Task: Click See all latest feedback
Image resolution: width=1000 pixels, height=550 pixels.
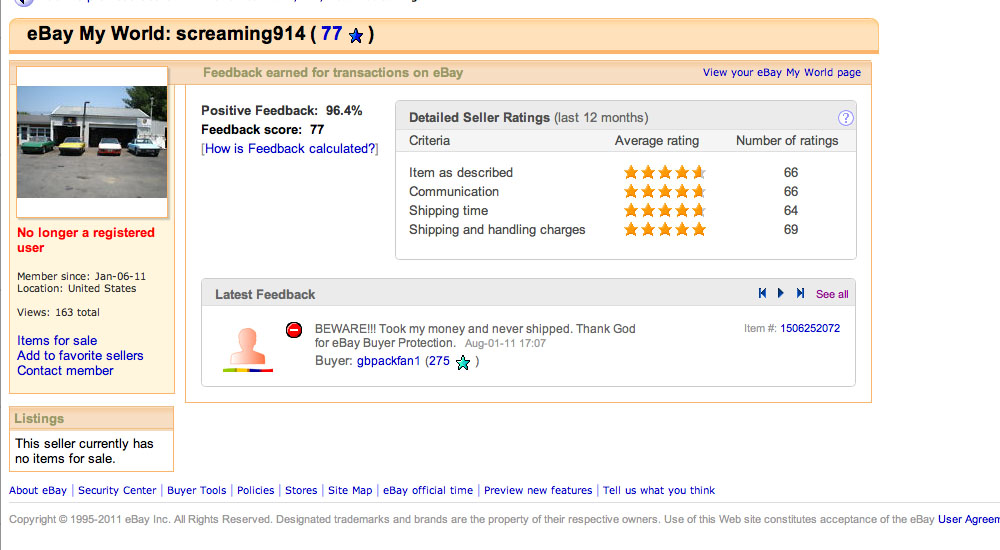Action: tap(832, 294)
